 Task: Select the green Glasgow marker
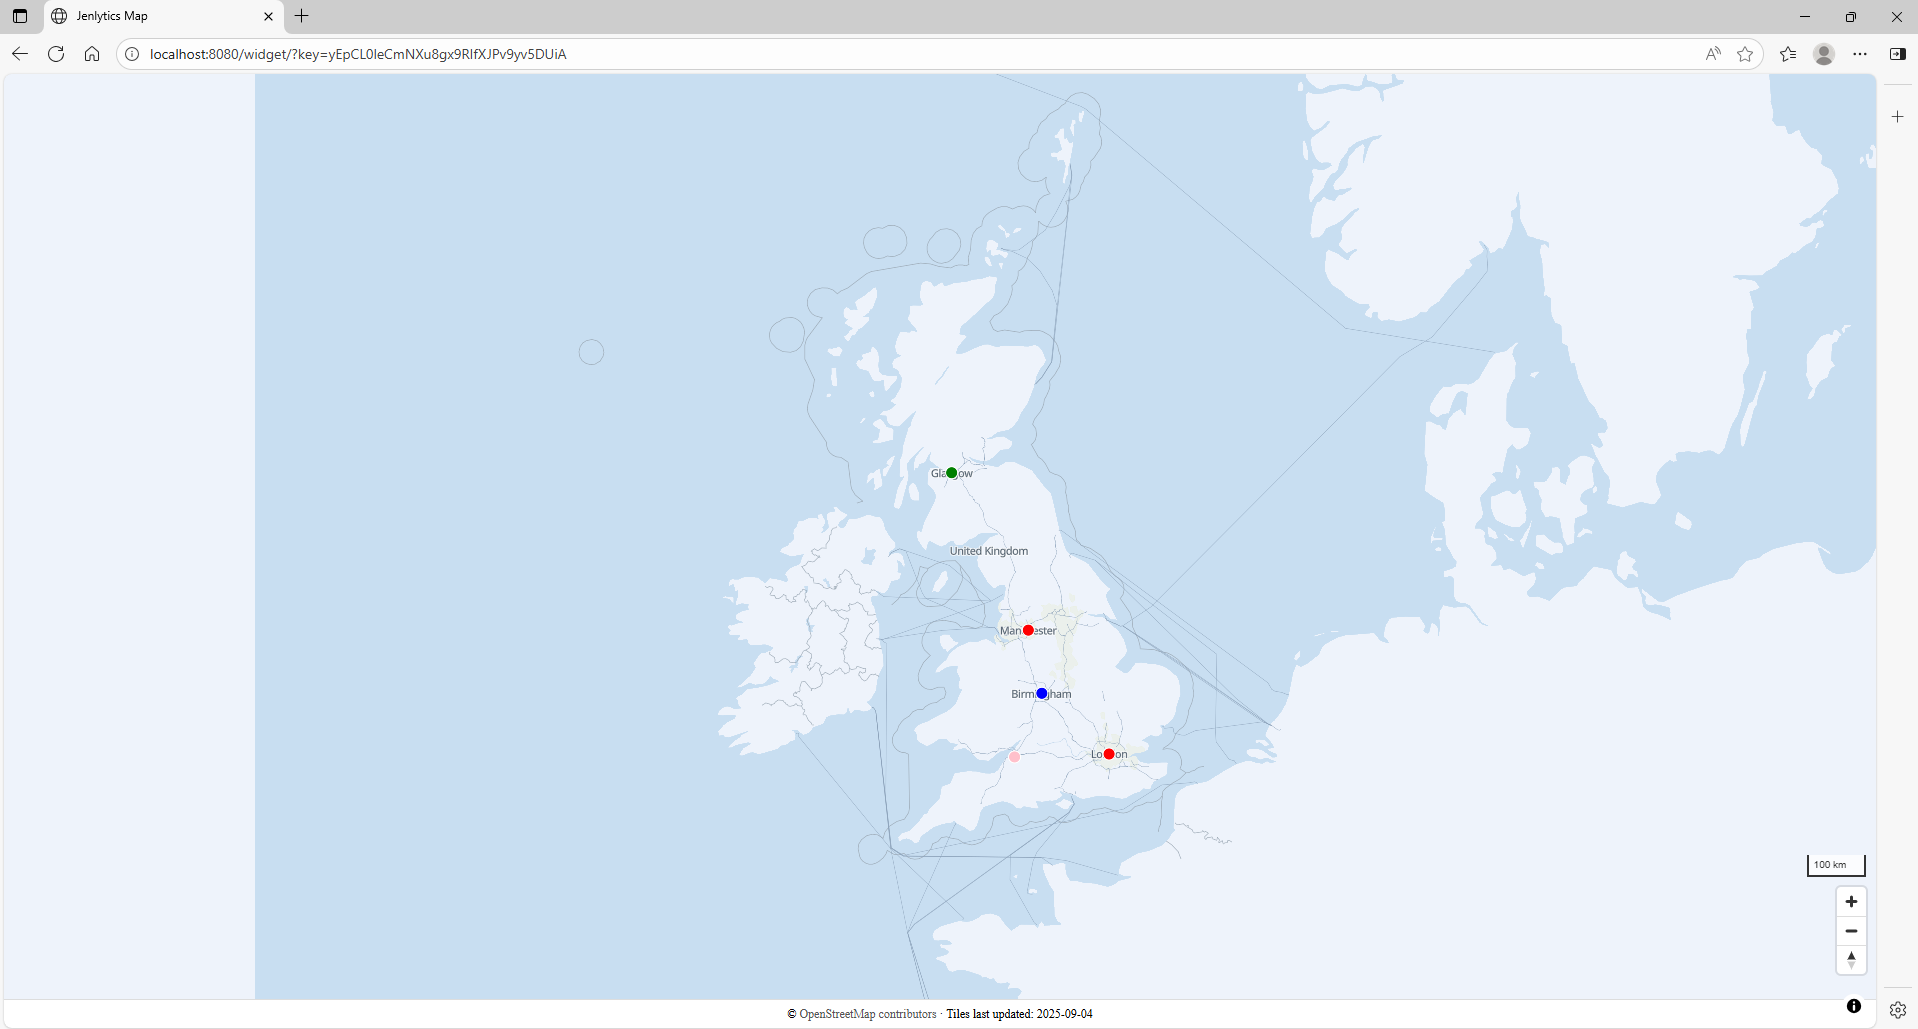pyautogui.click(x=951, y=473)
